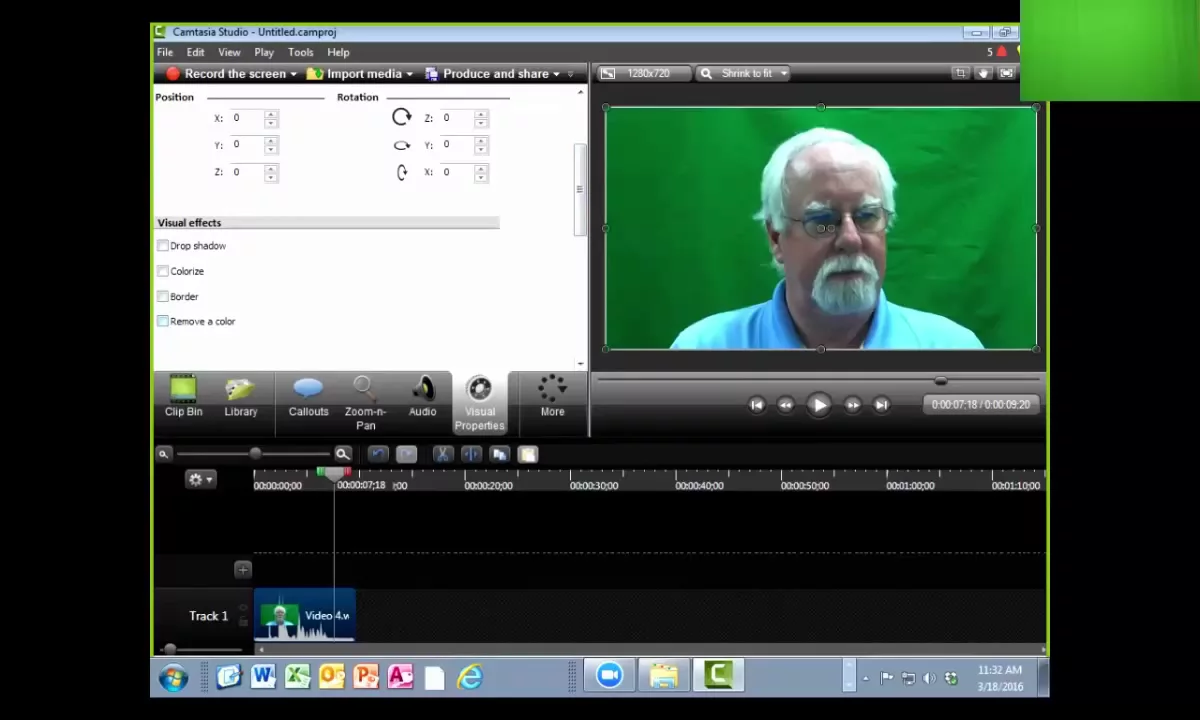This screenshot has width=1200, height=720.
Task: Switch to the Audio tab
Action: (x=422, y=397)
